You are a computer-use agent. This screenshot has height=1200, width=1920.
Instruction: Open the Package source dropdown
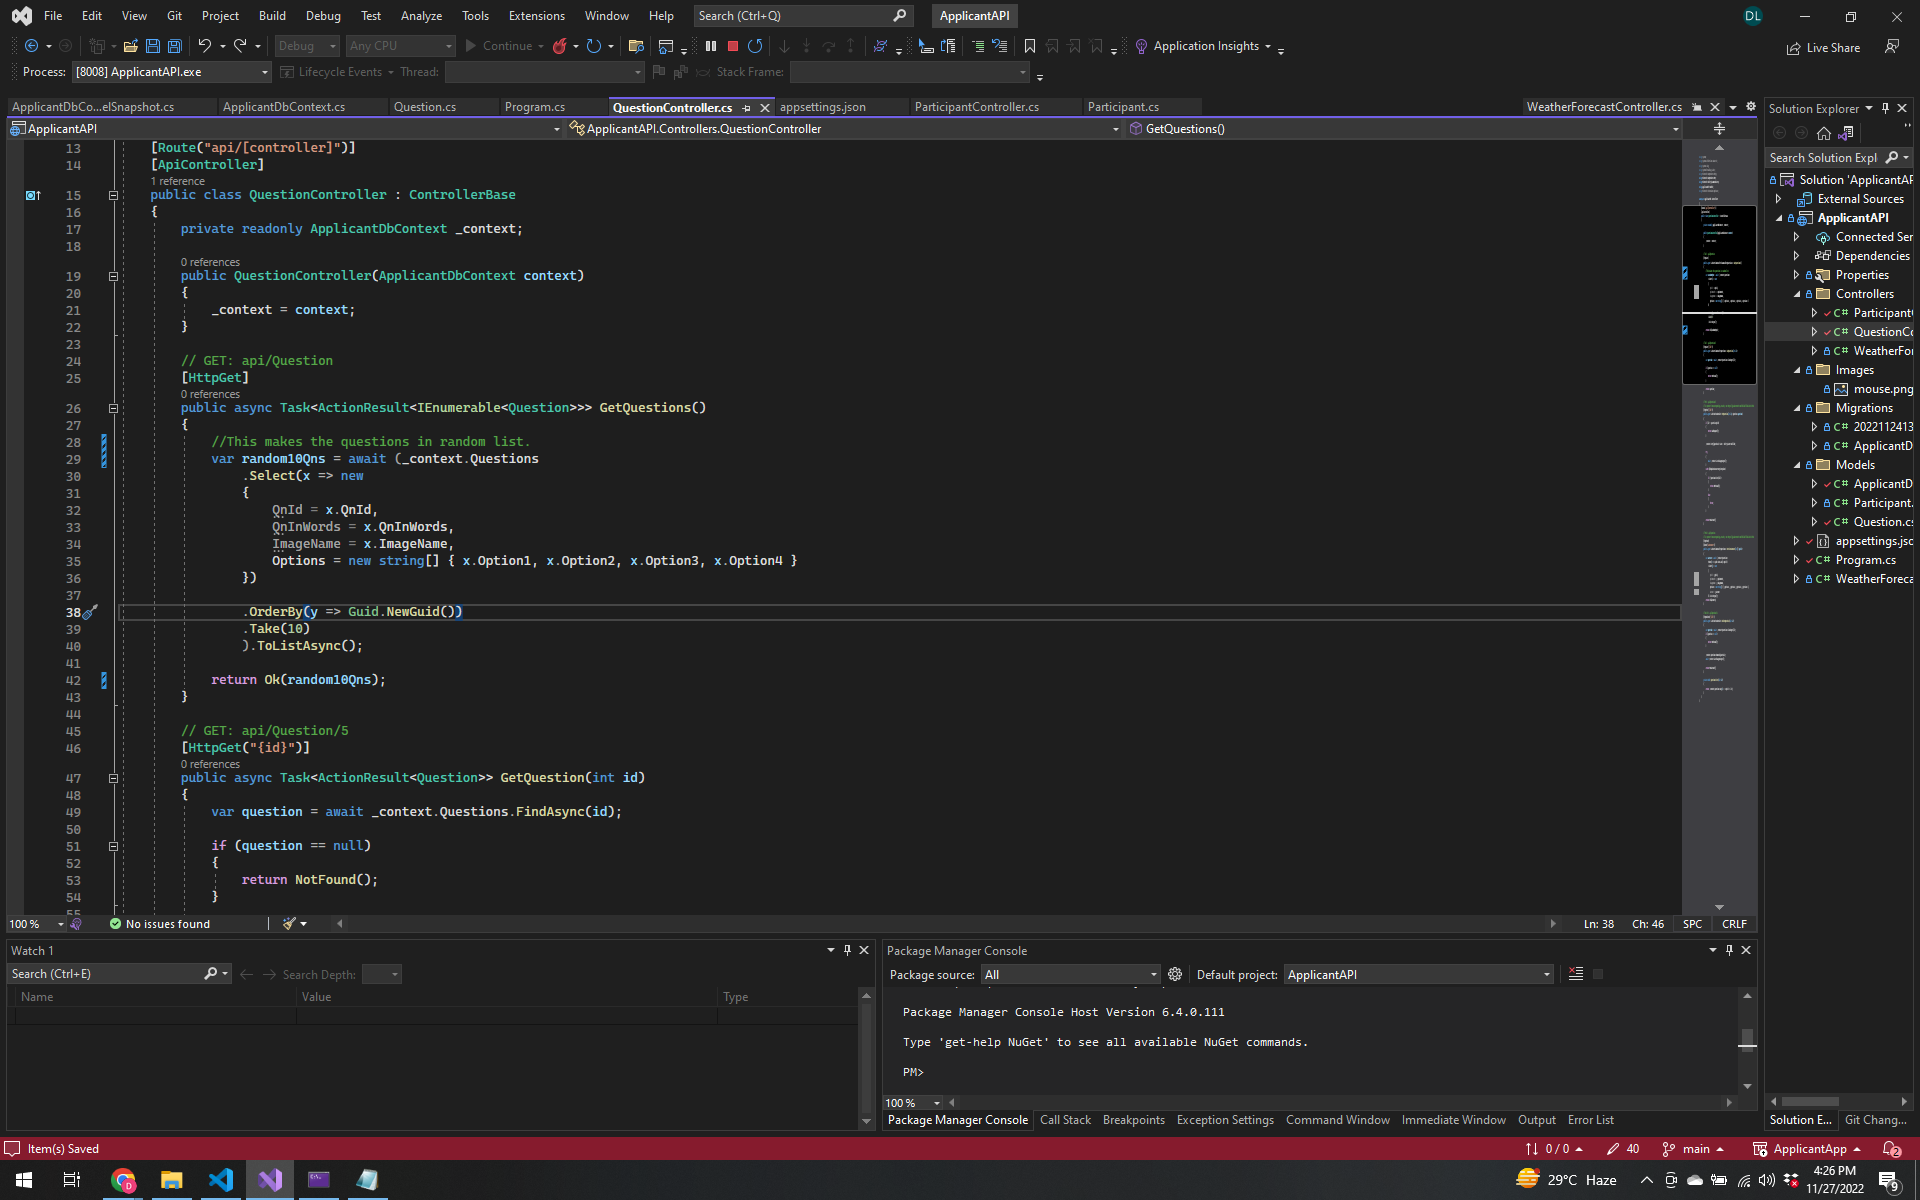pos(1155,974)
